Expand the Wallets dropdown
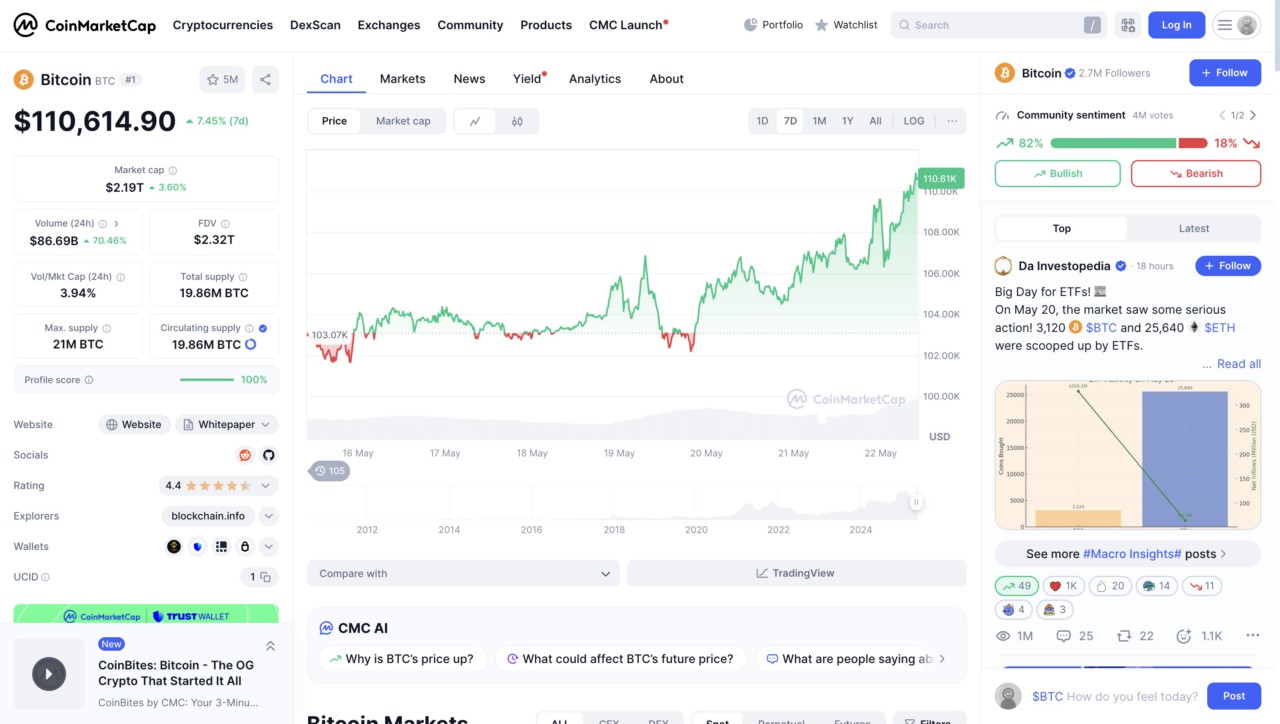The image size is (1280, 724). coord(266,546)
